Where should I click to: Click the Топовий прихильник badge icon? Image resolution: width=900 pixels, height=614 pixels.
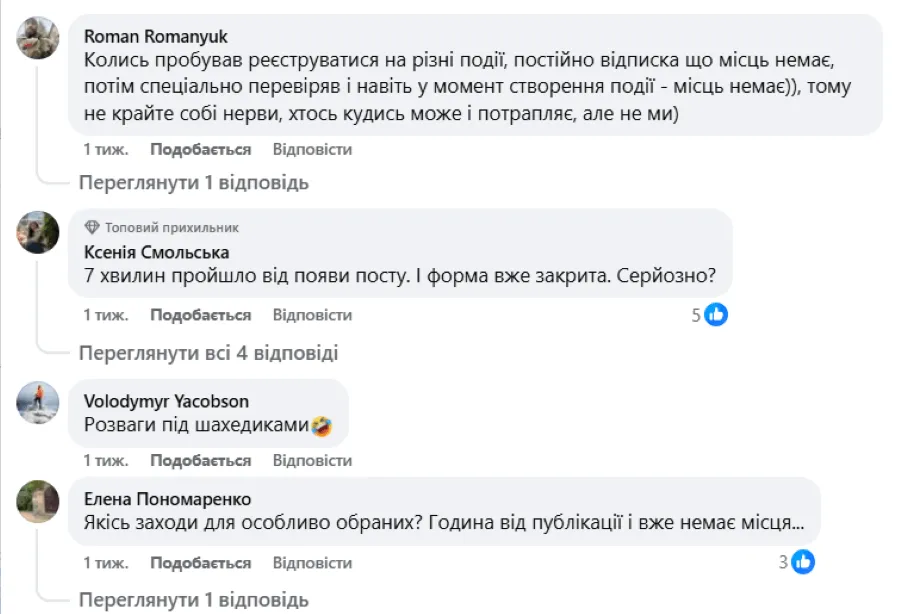[x=92, y=225]
